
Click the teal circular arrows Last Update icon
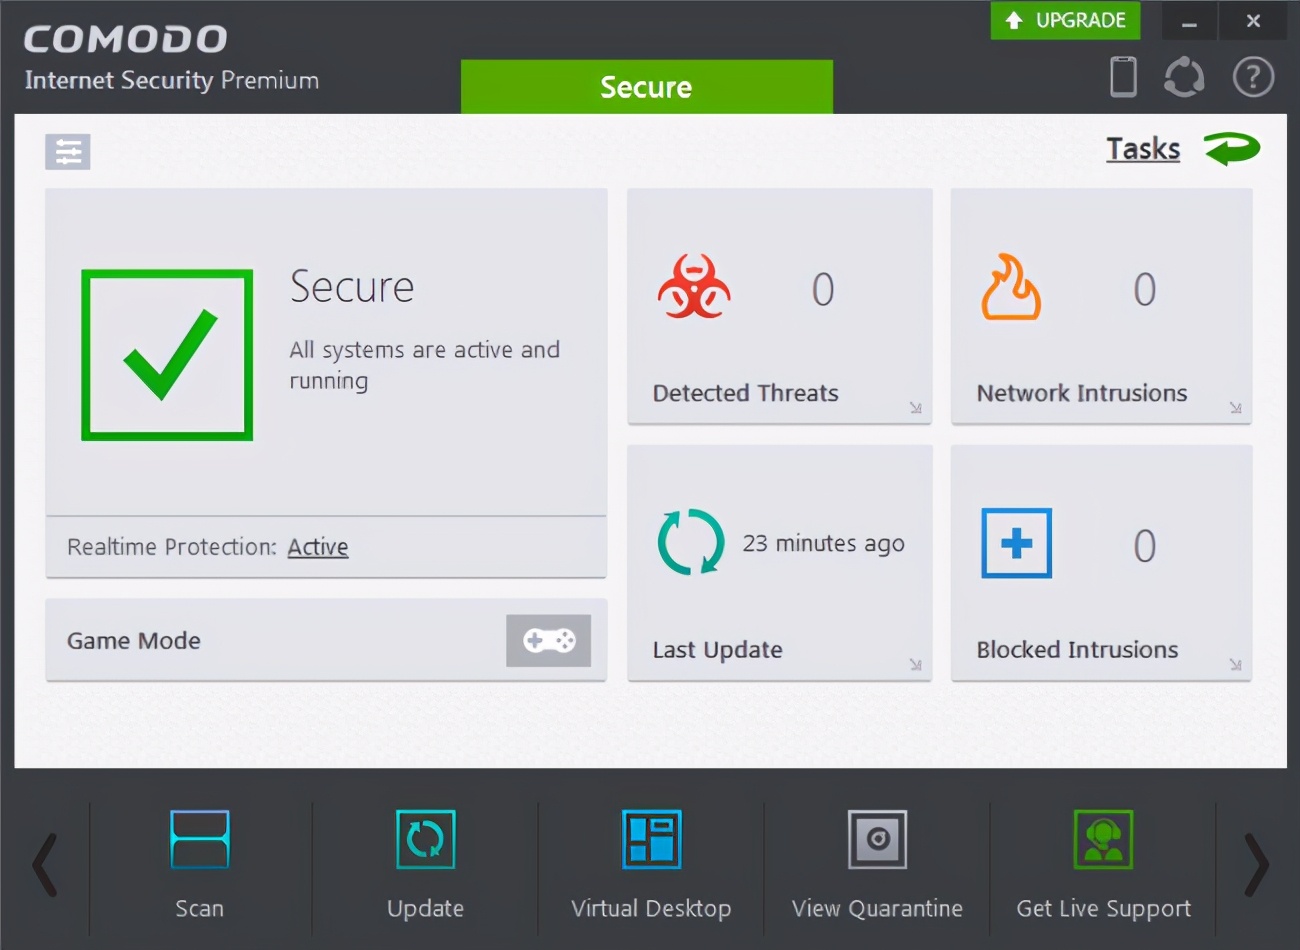click(691, 542)
